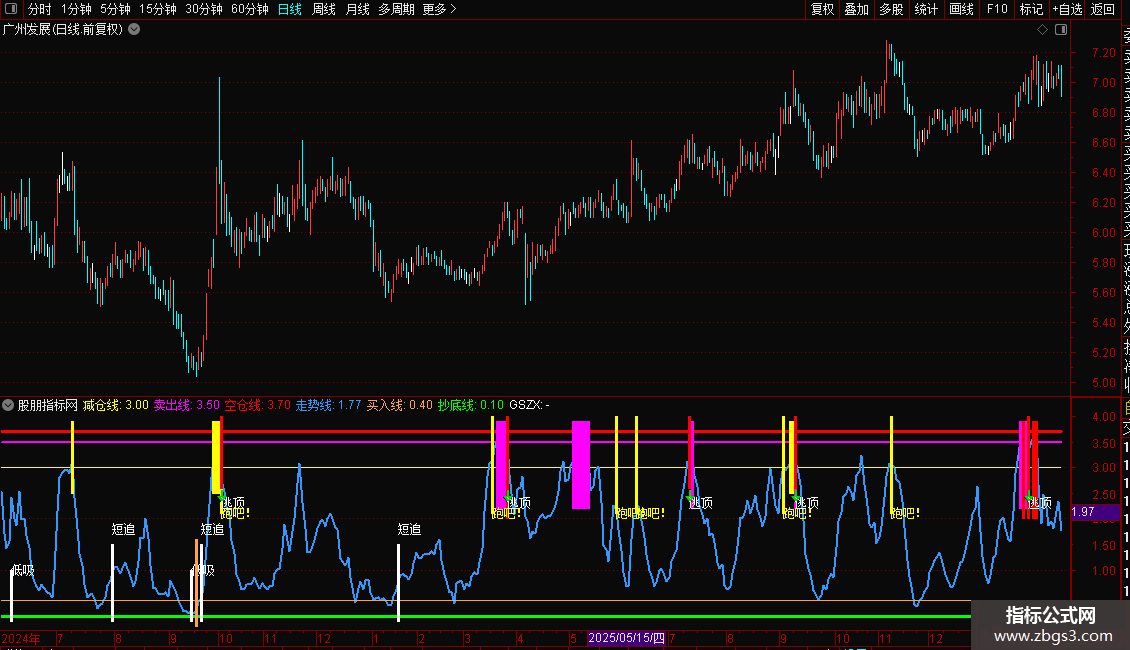Switch to the 分时 chart tab
Screen dimensions: 1130x650
(x=39, y=9)
